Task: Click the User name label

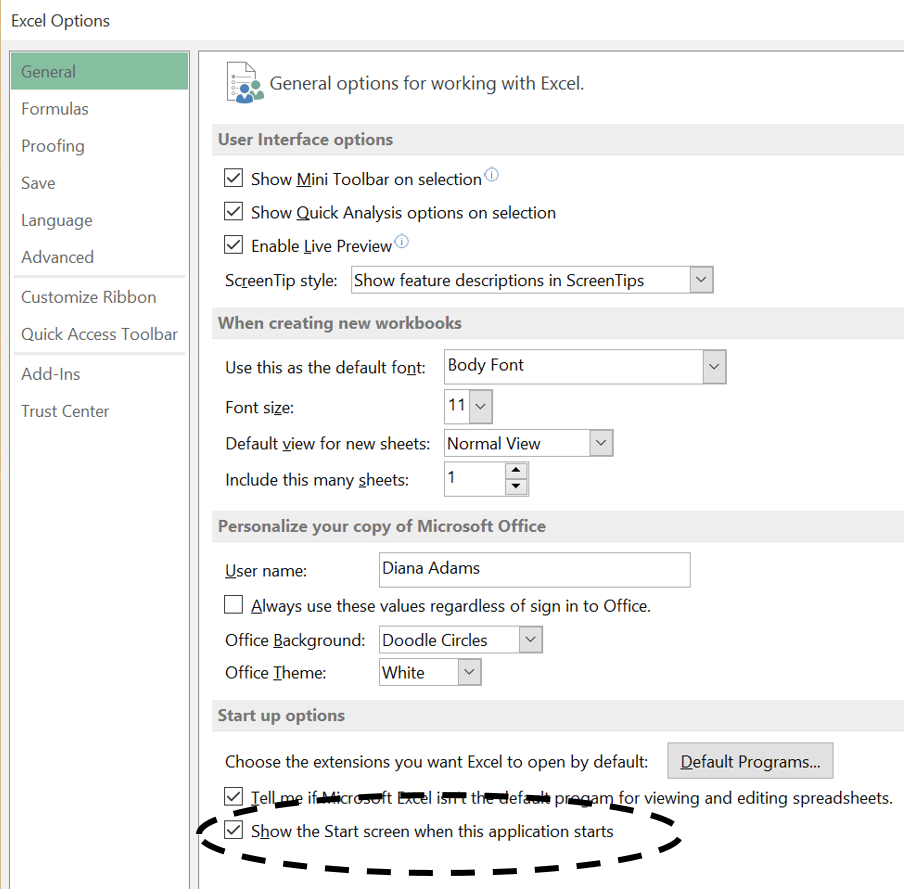Action: [266, 571]
